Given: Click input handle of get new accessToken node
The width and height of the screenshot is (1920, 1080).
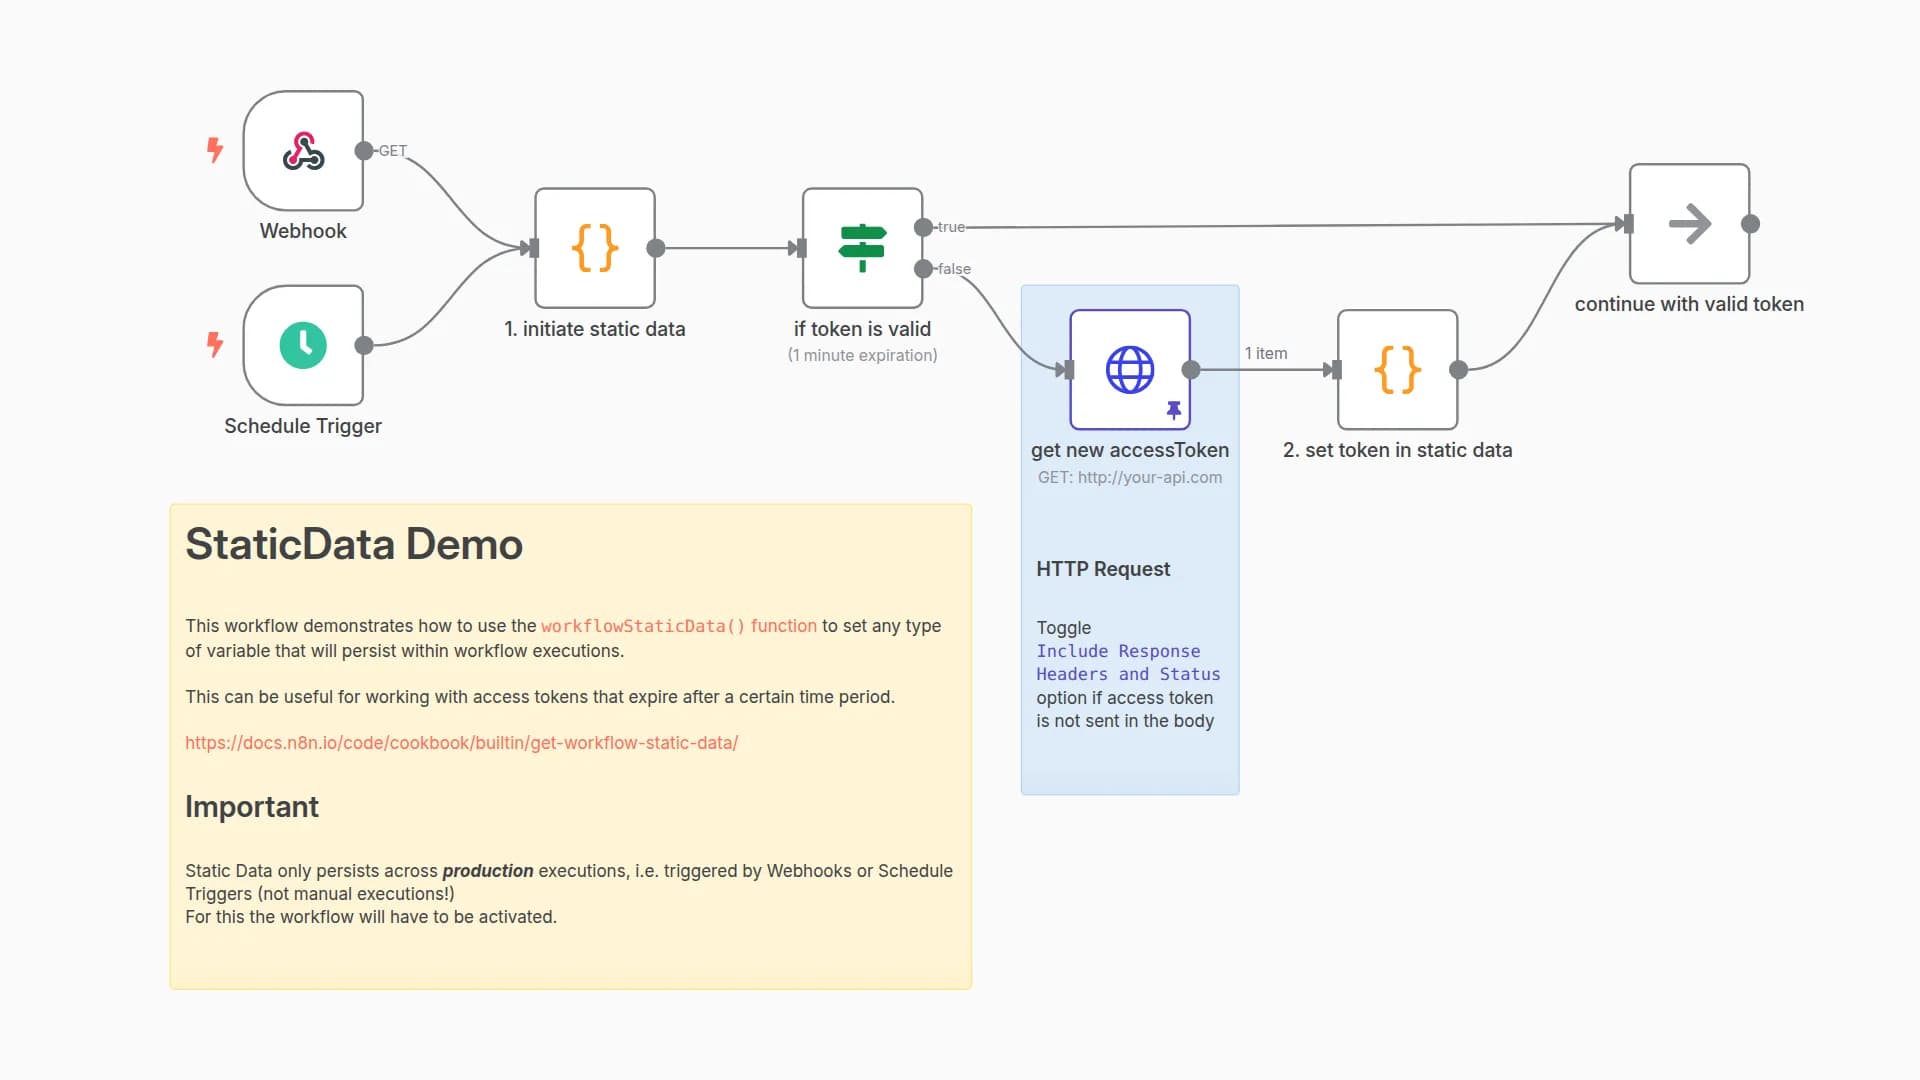Looking at the screenshot, I should coord(1069,370).
